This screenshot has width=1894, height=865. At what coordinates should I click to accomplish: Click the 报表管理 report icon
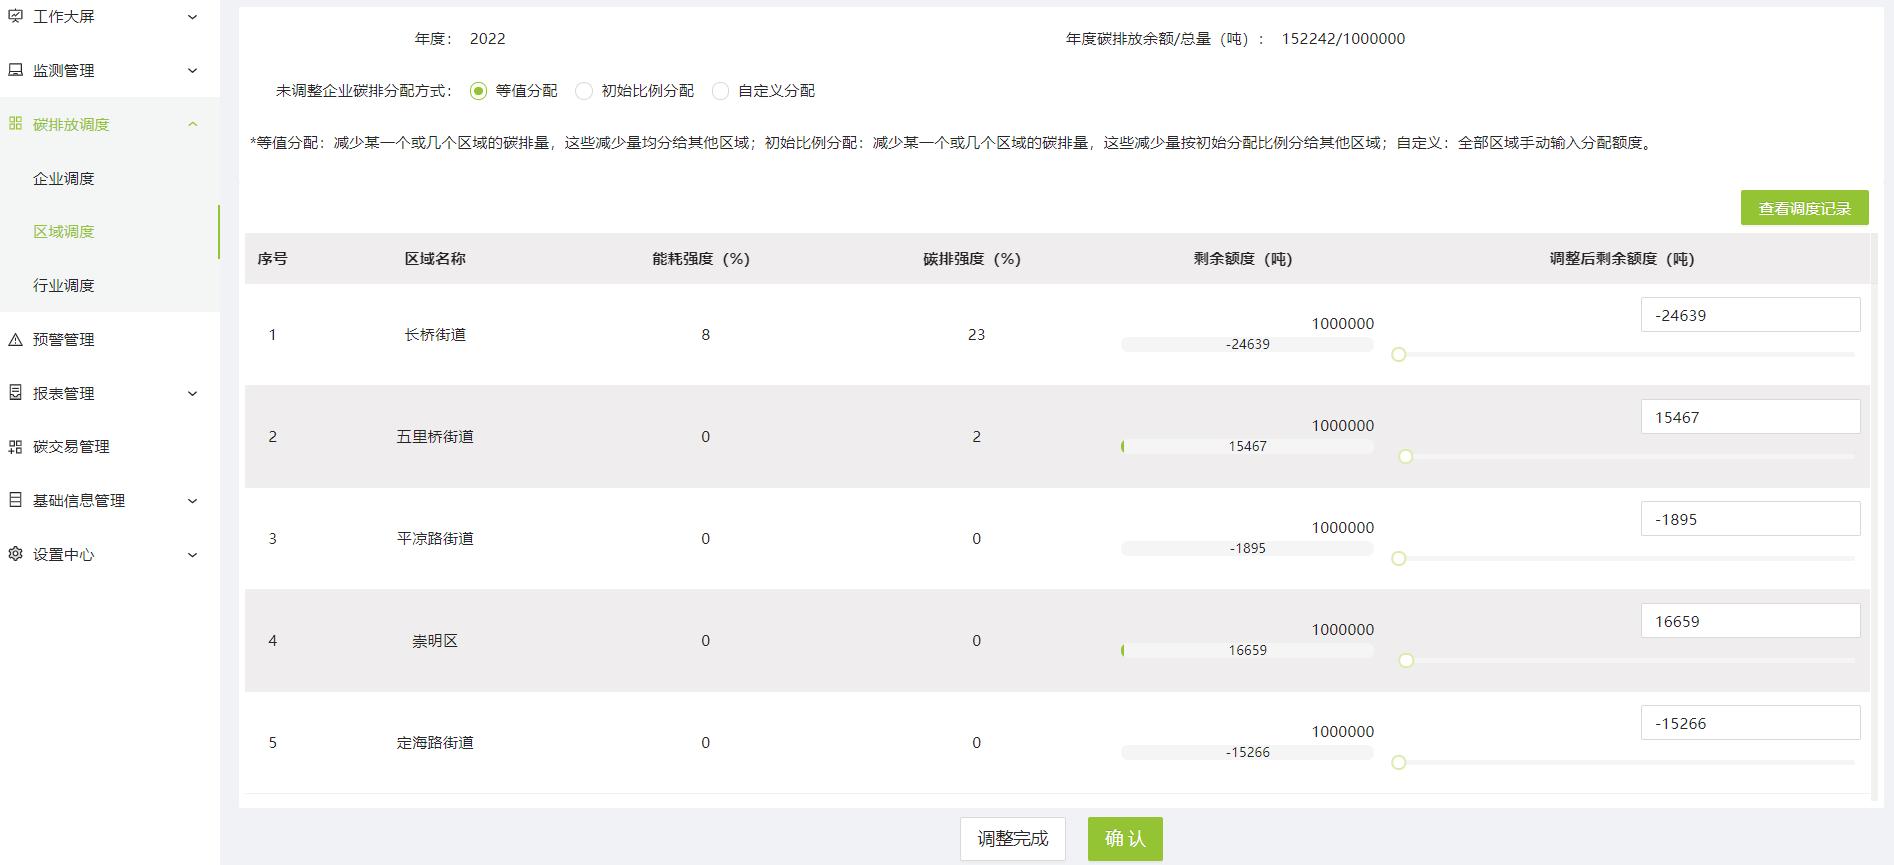pyautogui.click(x=15, y=393)
